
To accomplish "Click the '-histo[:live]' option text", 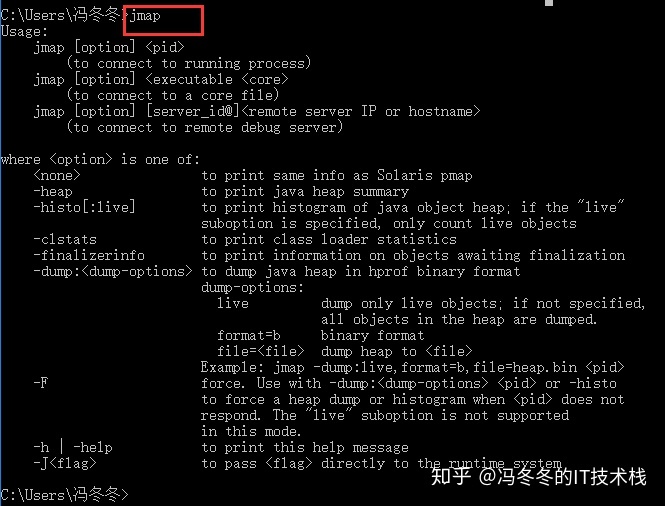I will (x=84, y=207).
